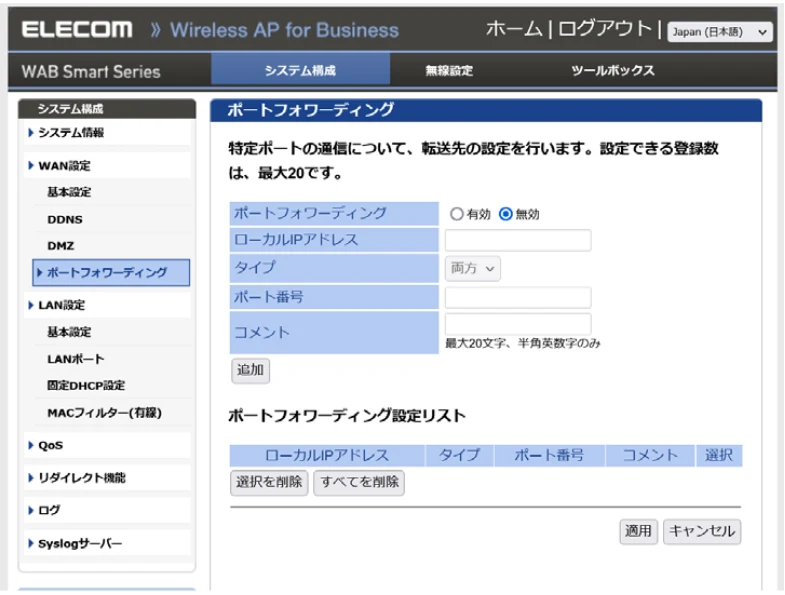Click the Wireless AP for Business title

click(x=284, y=30)
